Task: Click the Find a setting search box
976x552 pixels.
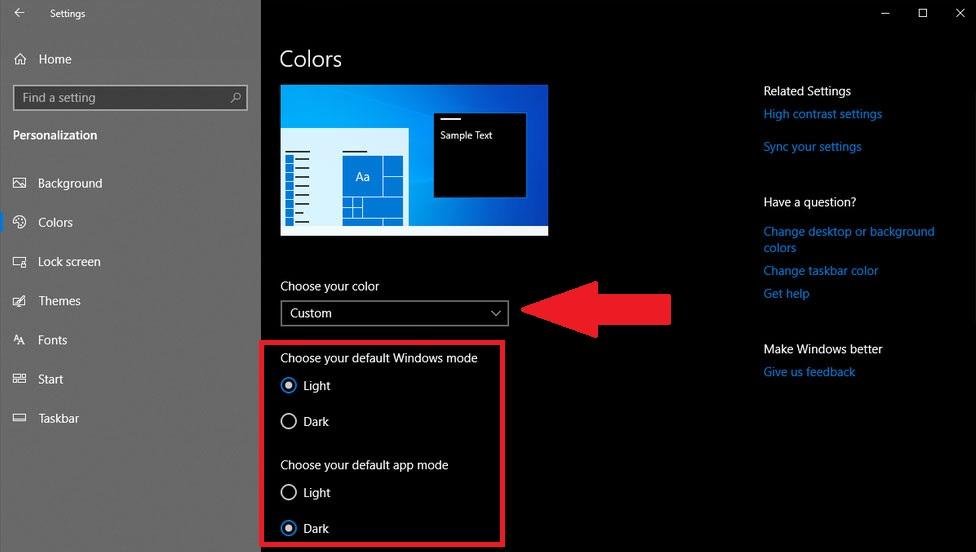Action: pos(130,98)
